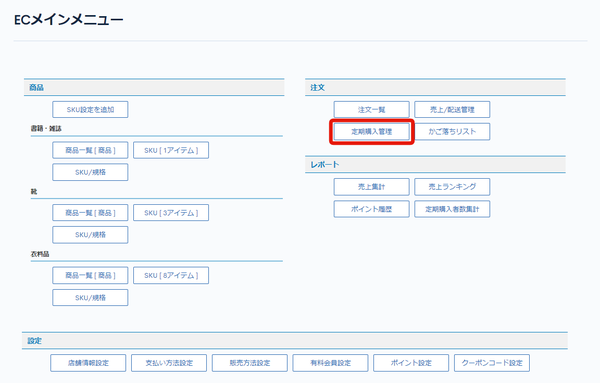Screen dimensions: 600x383
Task: Open SKU [1アイテム] button
Action: tap(171, 150)
